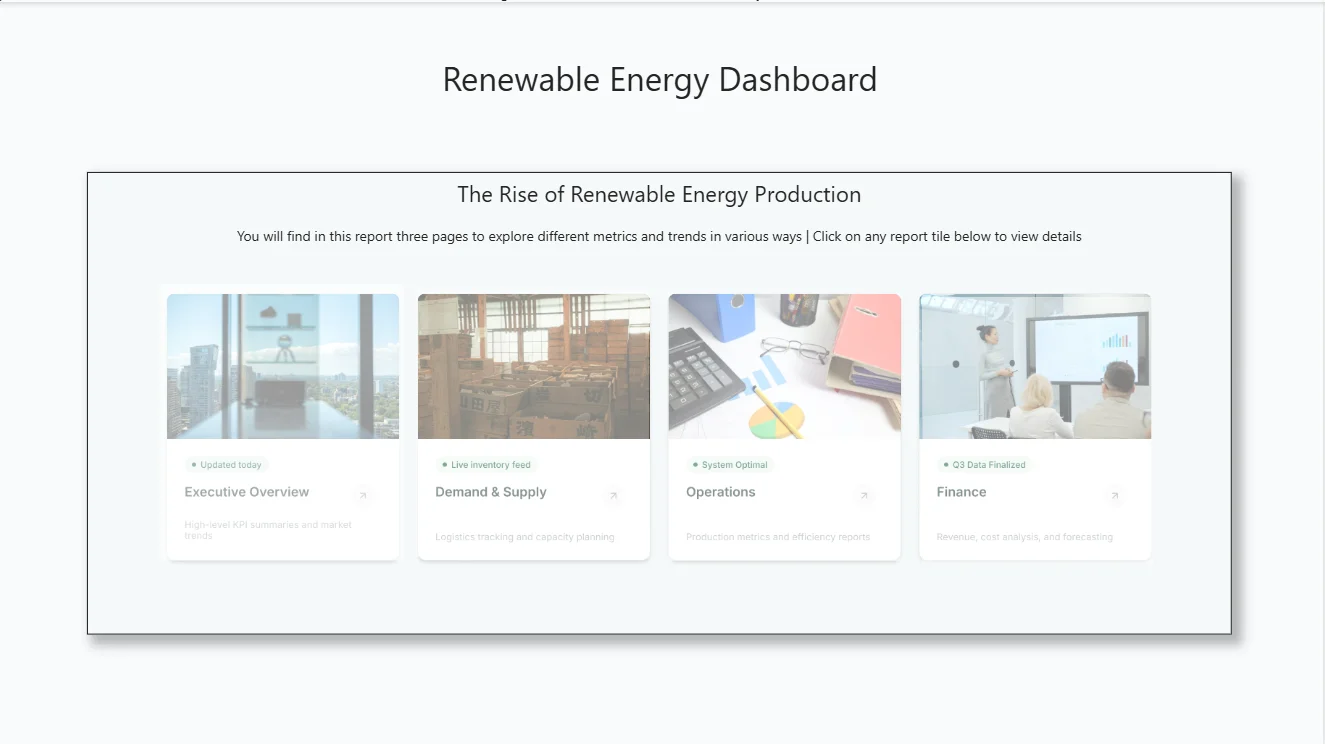Image resolution: width=1325 pixels, height=744 pixels.
Task: Select "Revenue, cost analysis, and forecasting" text
Action: 1025,537
